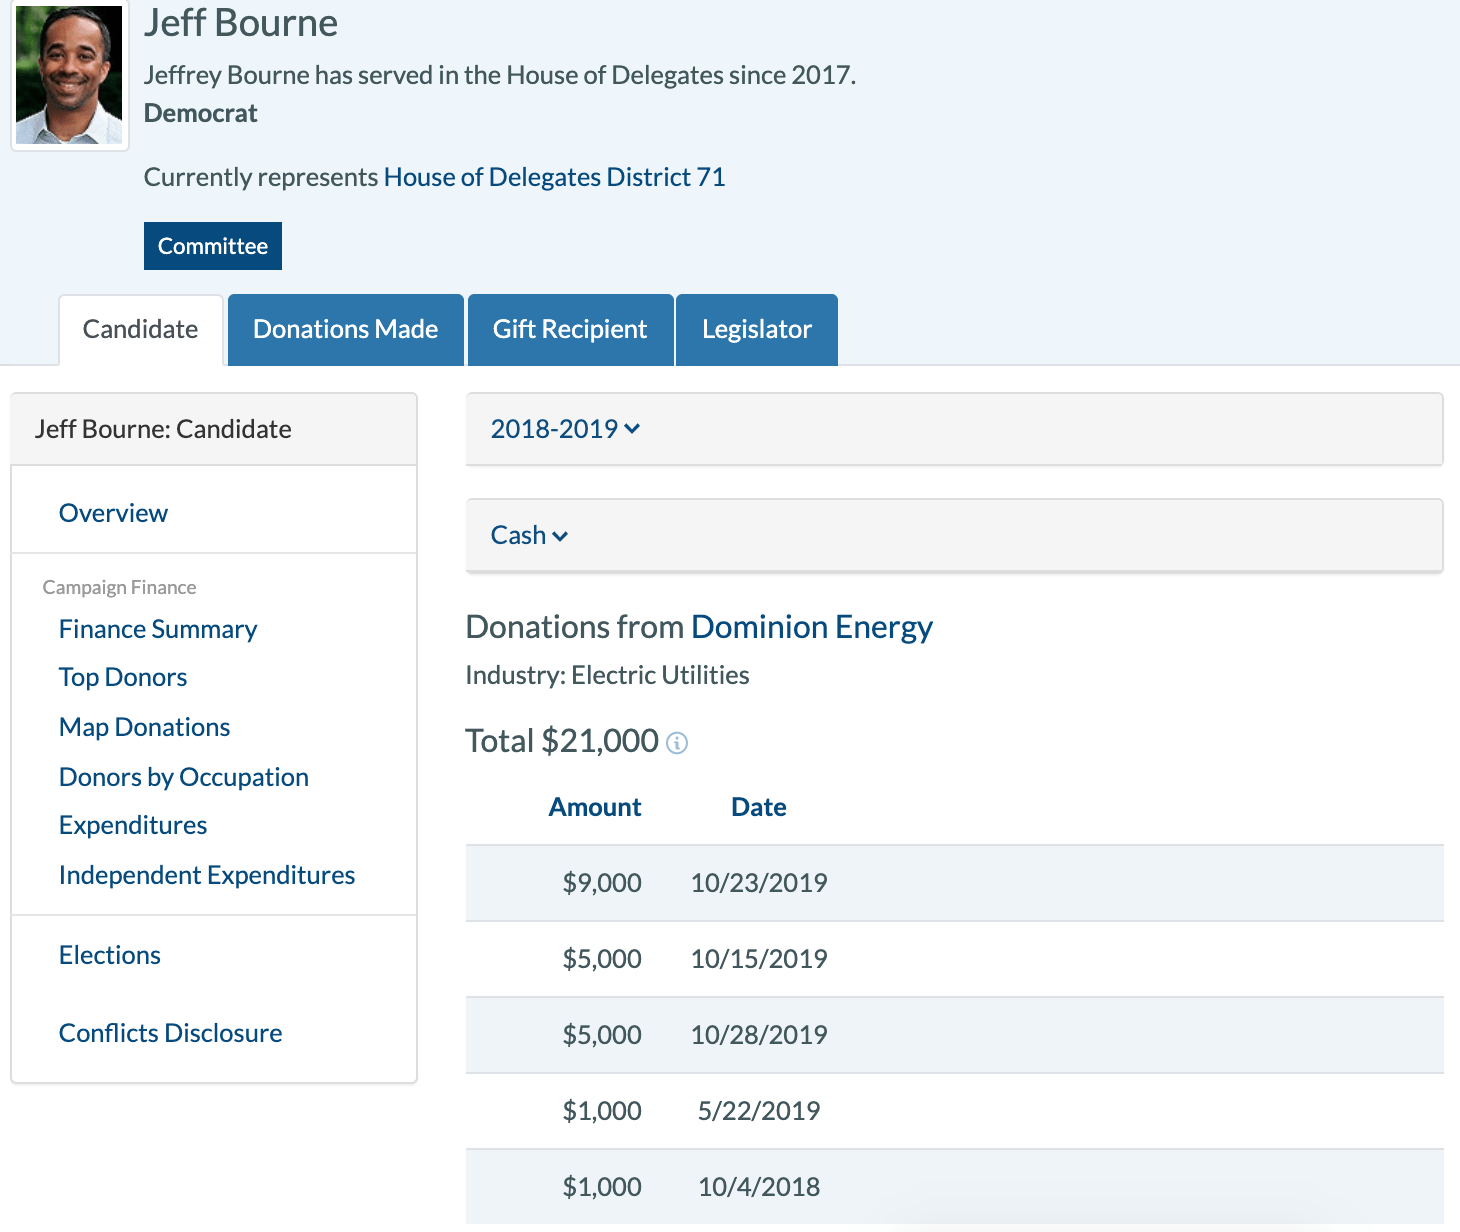Open the 2018-2019 election cycle dropdown
Viewport: 1460px width, 1232px height.
pyautogui.click(x=565, y=429)
